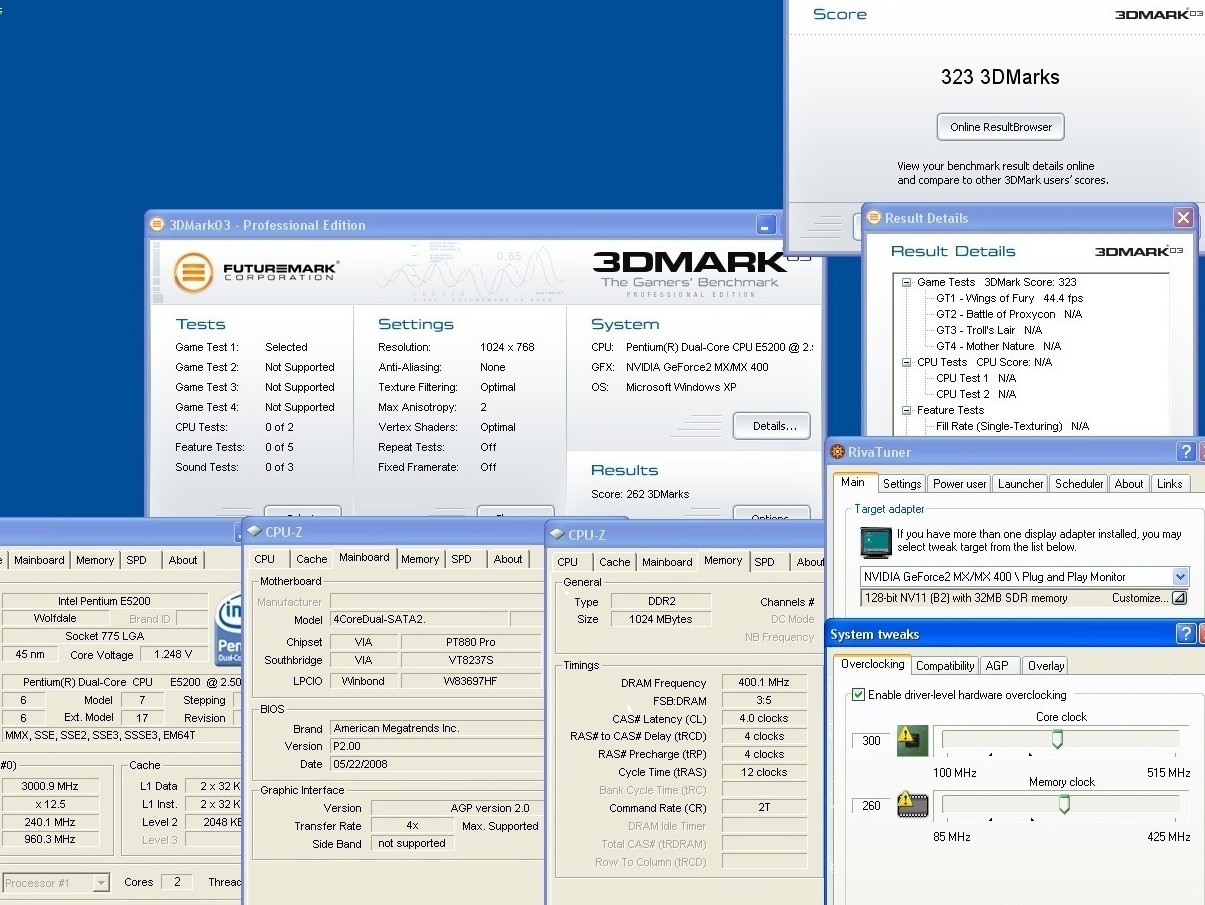Select GT1 - Wings of Fury result row
Screen dimensions: 1205x905
pyautogui.click(x=1009, y=298)
